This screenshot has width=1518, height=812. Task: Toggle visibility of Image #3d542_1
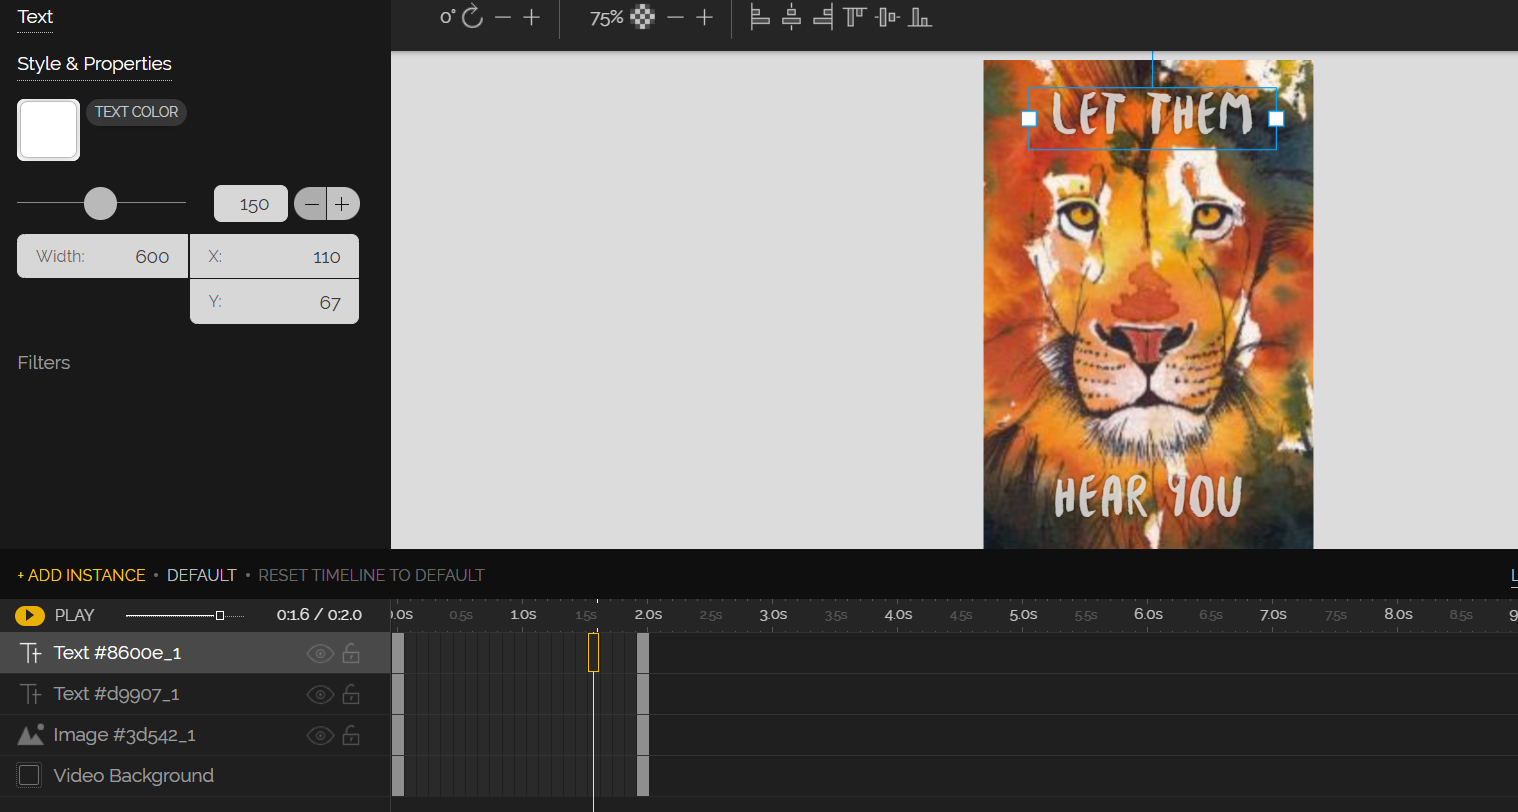319,736
